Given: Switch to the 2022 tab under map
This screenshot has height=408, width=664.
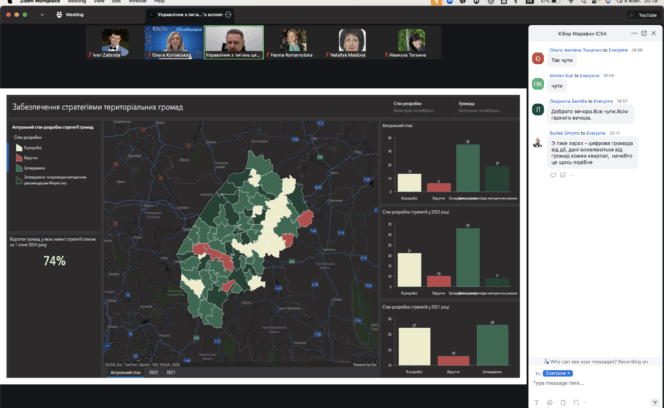Looking at the screenshot, I should click(153, 371).
